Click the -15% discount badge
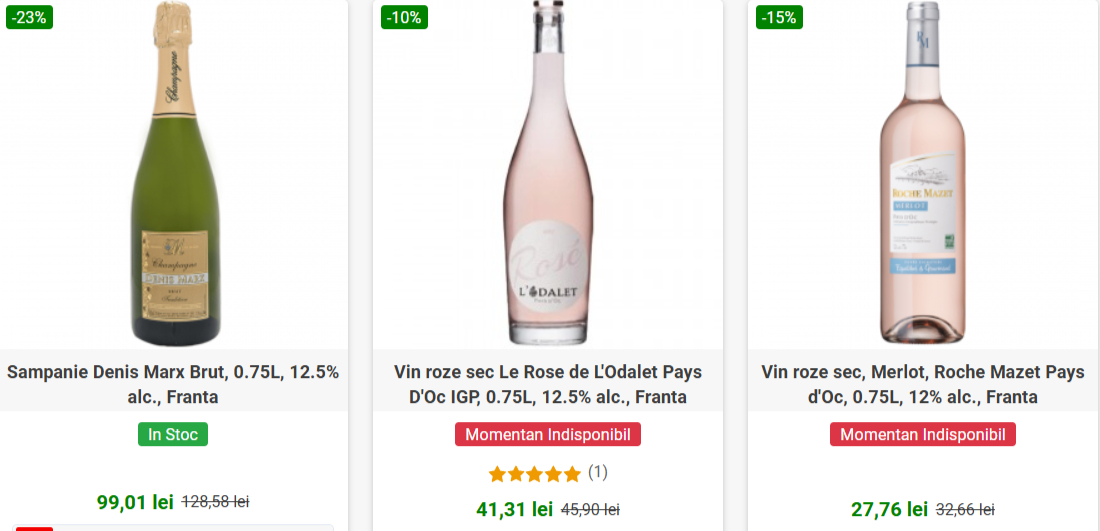The image size is (1100, 531). coord(779,17)
